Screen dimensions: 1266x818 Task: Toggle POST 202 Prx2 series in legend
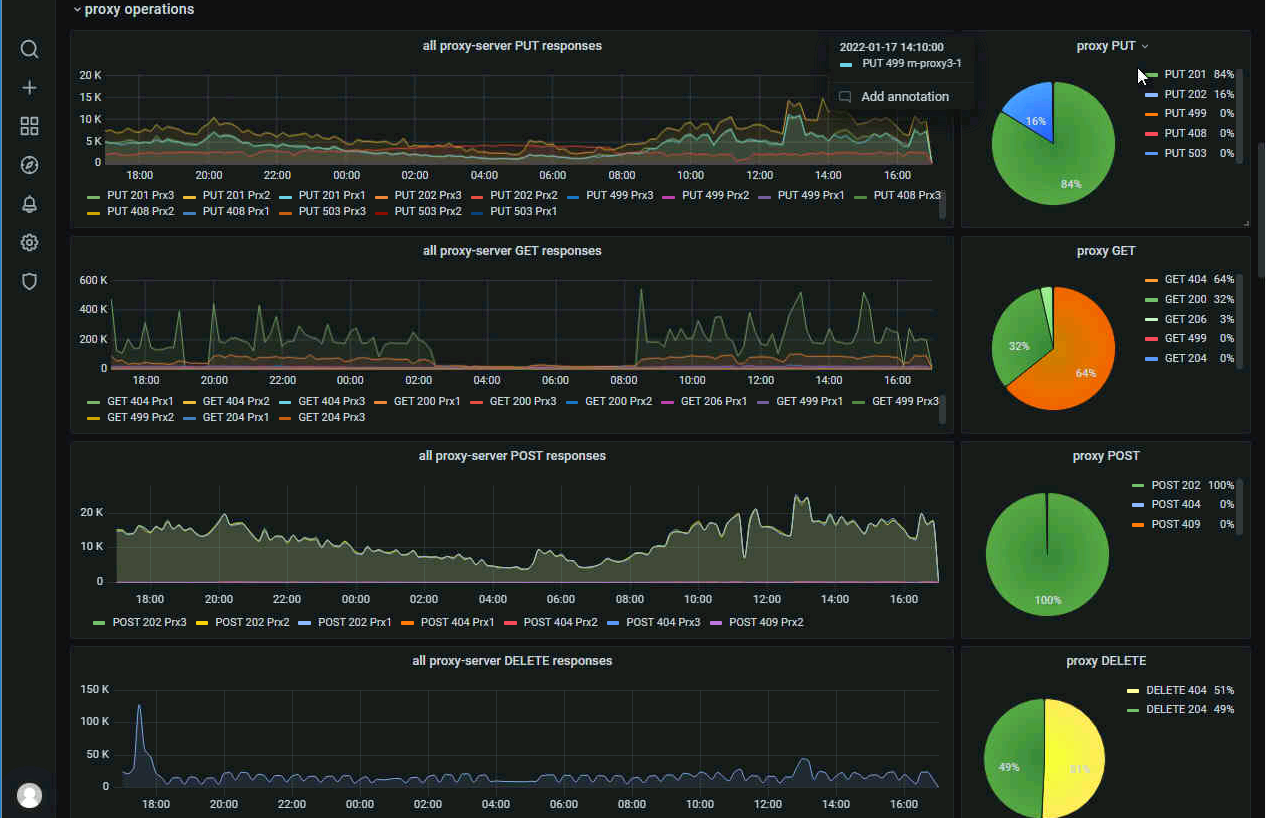pos(251,623)
